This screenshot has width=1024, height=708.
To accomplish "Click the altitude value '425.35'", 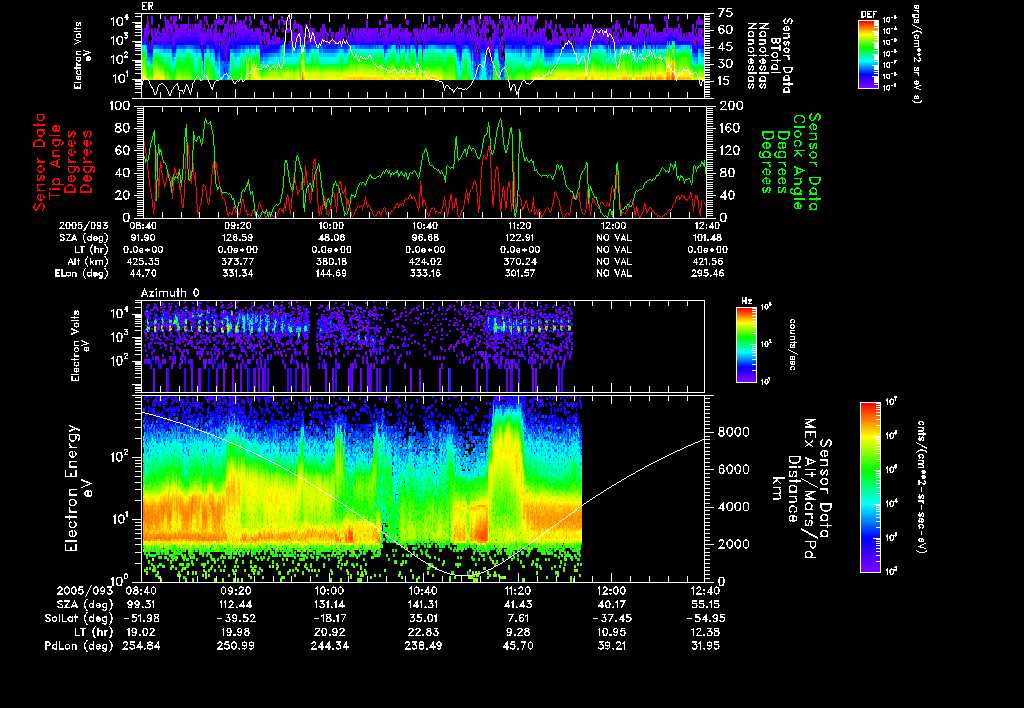I will click(143, 261).
